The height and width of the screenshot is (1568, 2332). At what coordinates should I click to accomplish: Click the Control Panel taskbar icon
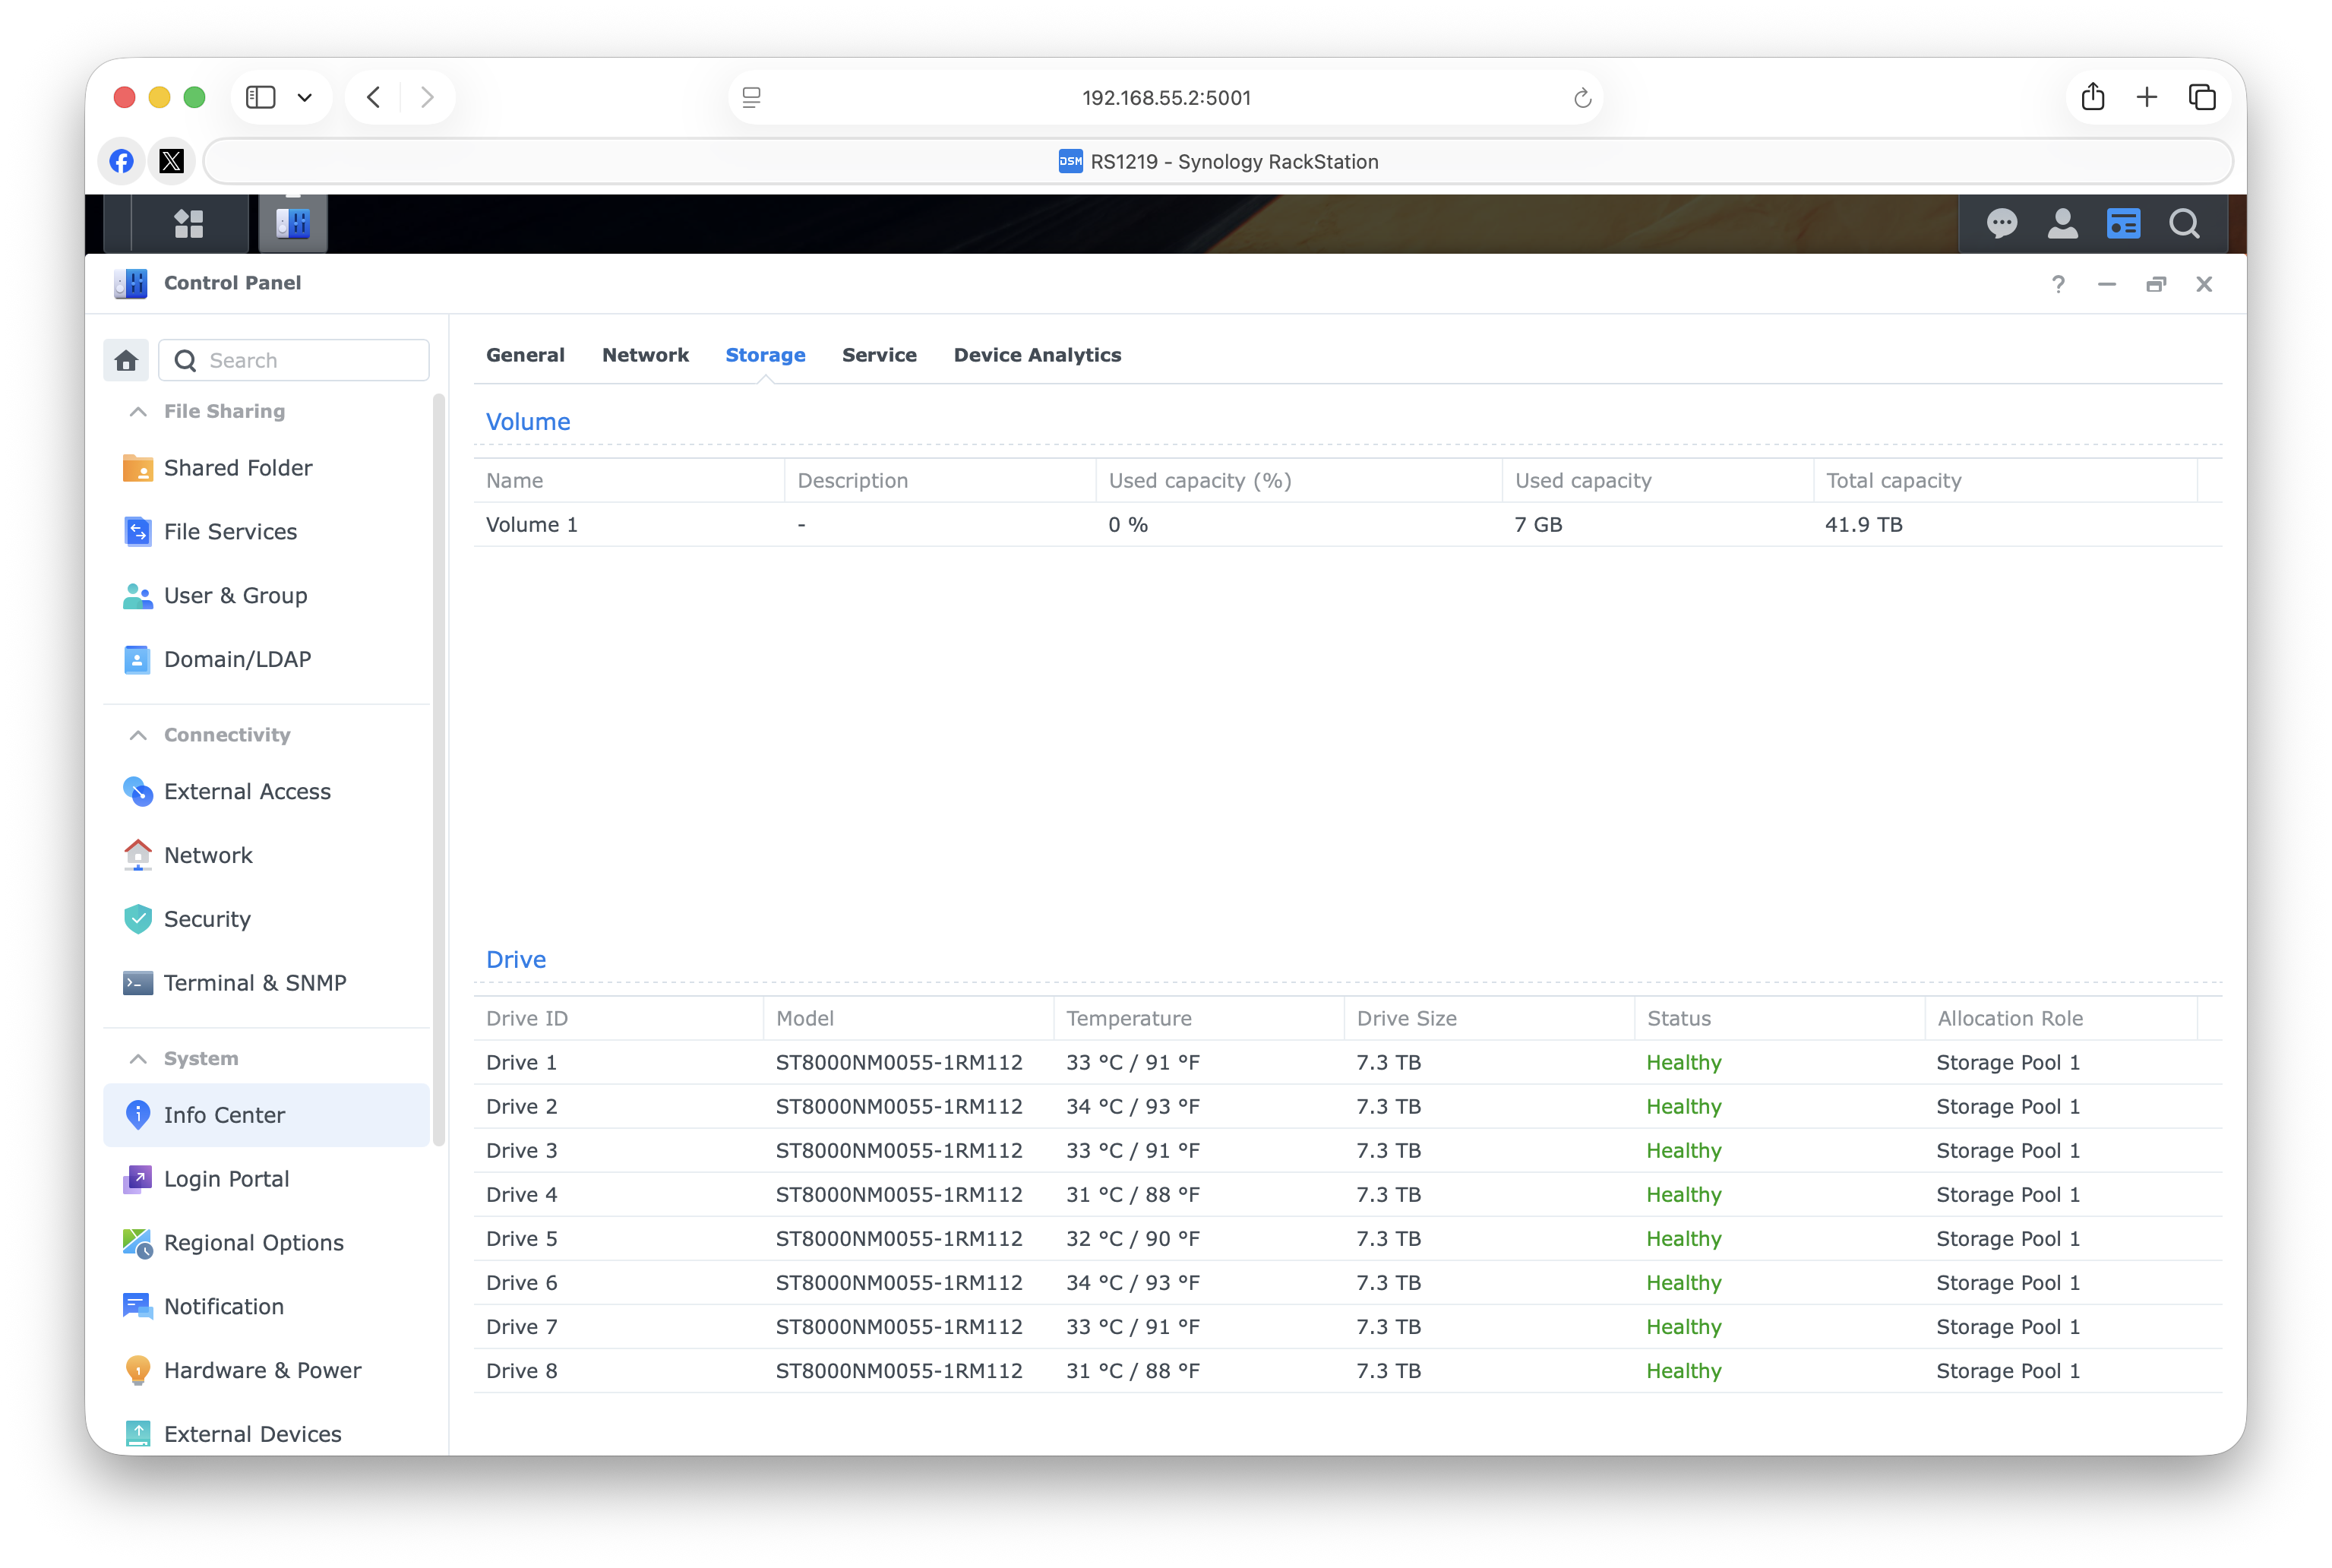293,223
